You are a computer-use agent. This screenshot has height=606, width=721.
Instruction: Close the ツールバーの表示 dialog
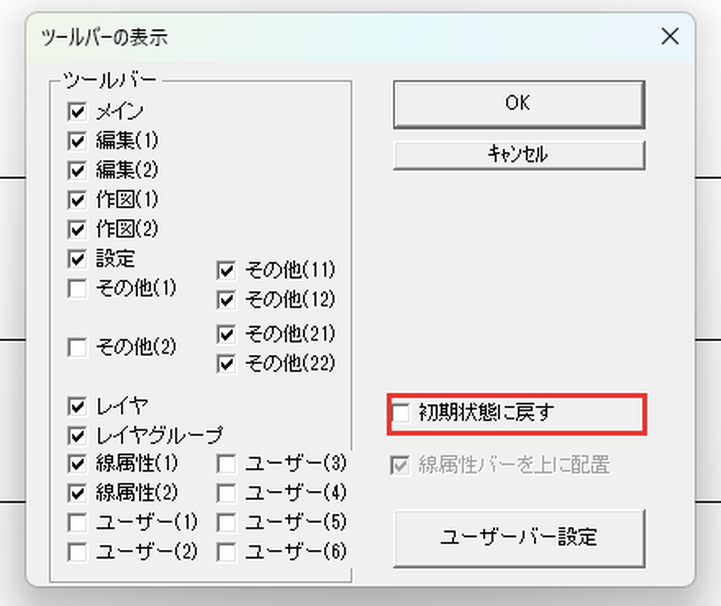670,36
